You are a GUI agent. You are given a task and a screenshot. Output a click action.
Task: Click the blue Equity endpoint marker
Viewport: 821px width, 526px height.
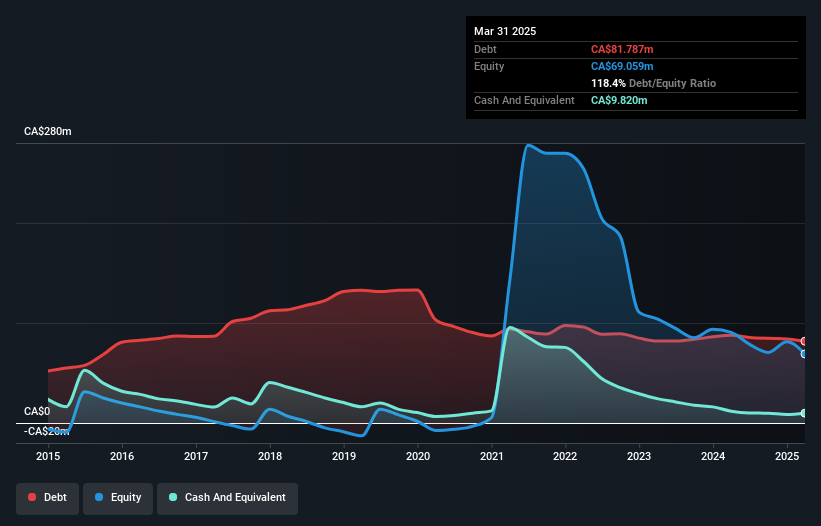[804, 354]
